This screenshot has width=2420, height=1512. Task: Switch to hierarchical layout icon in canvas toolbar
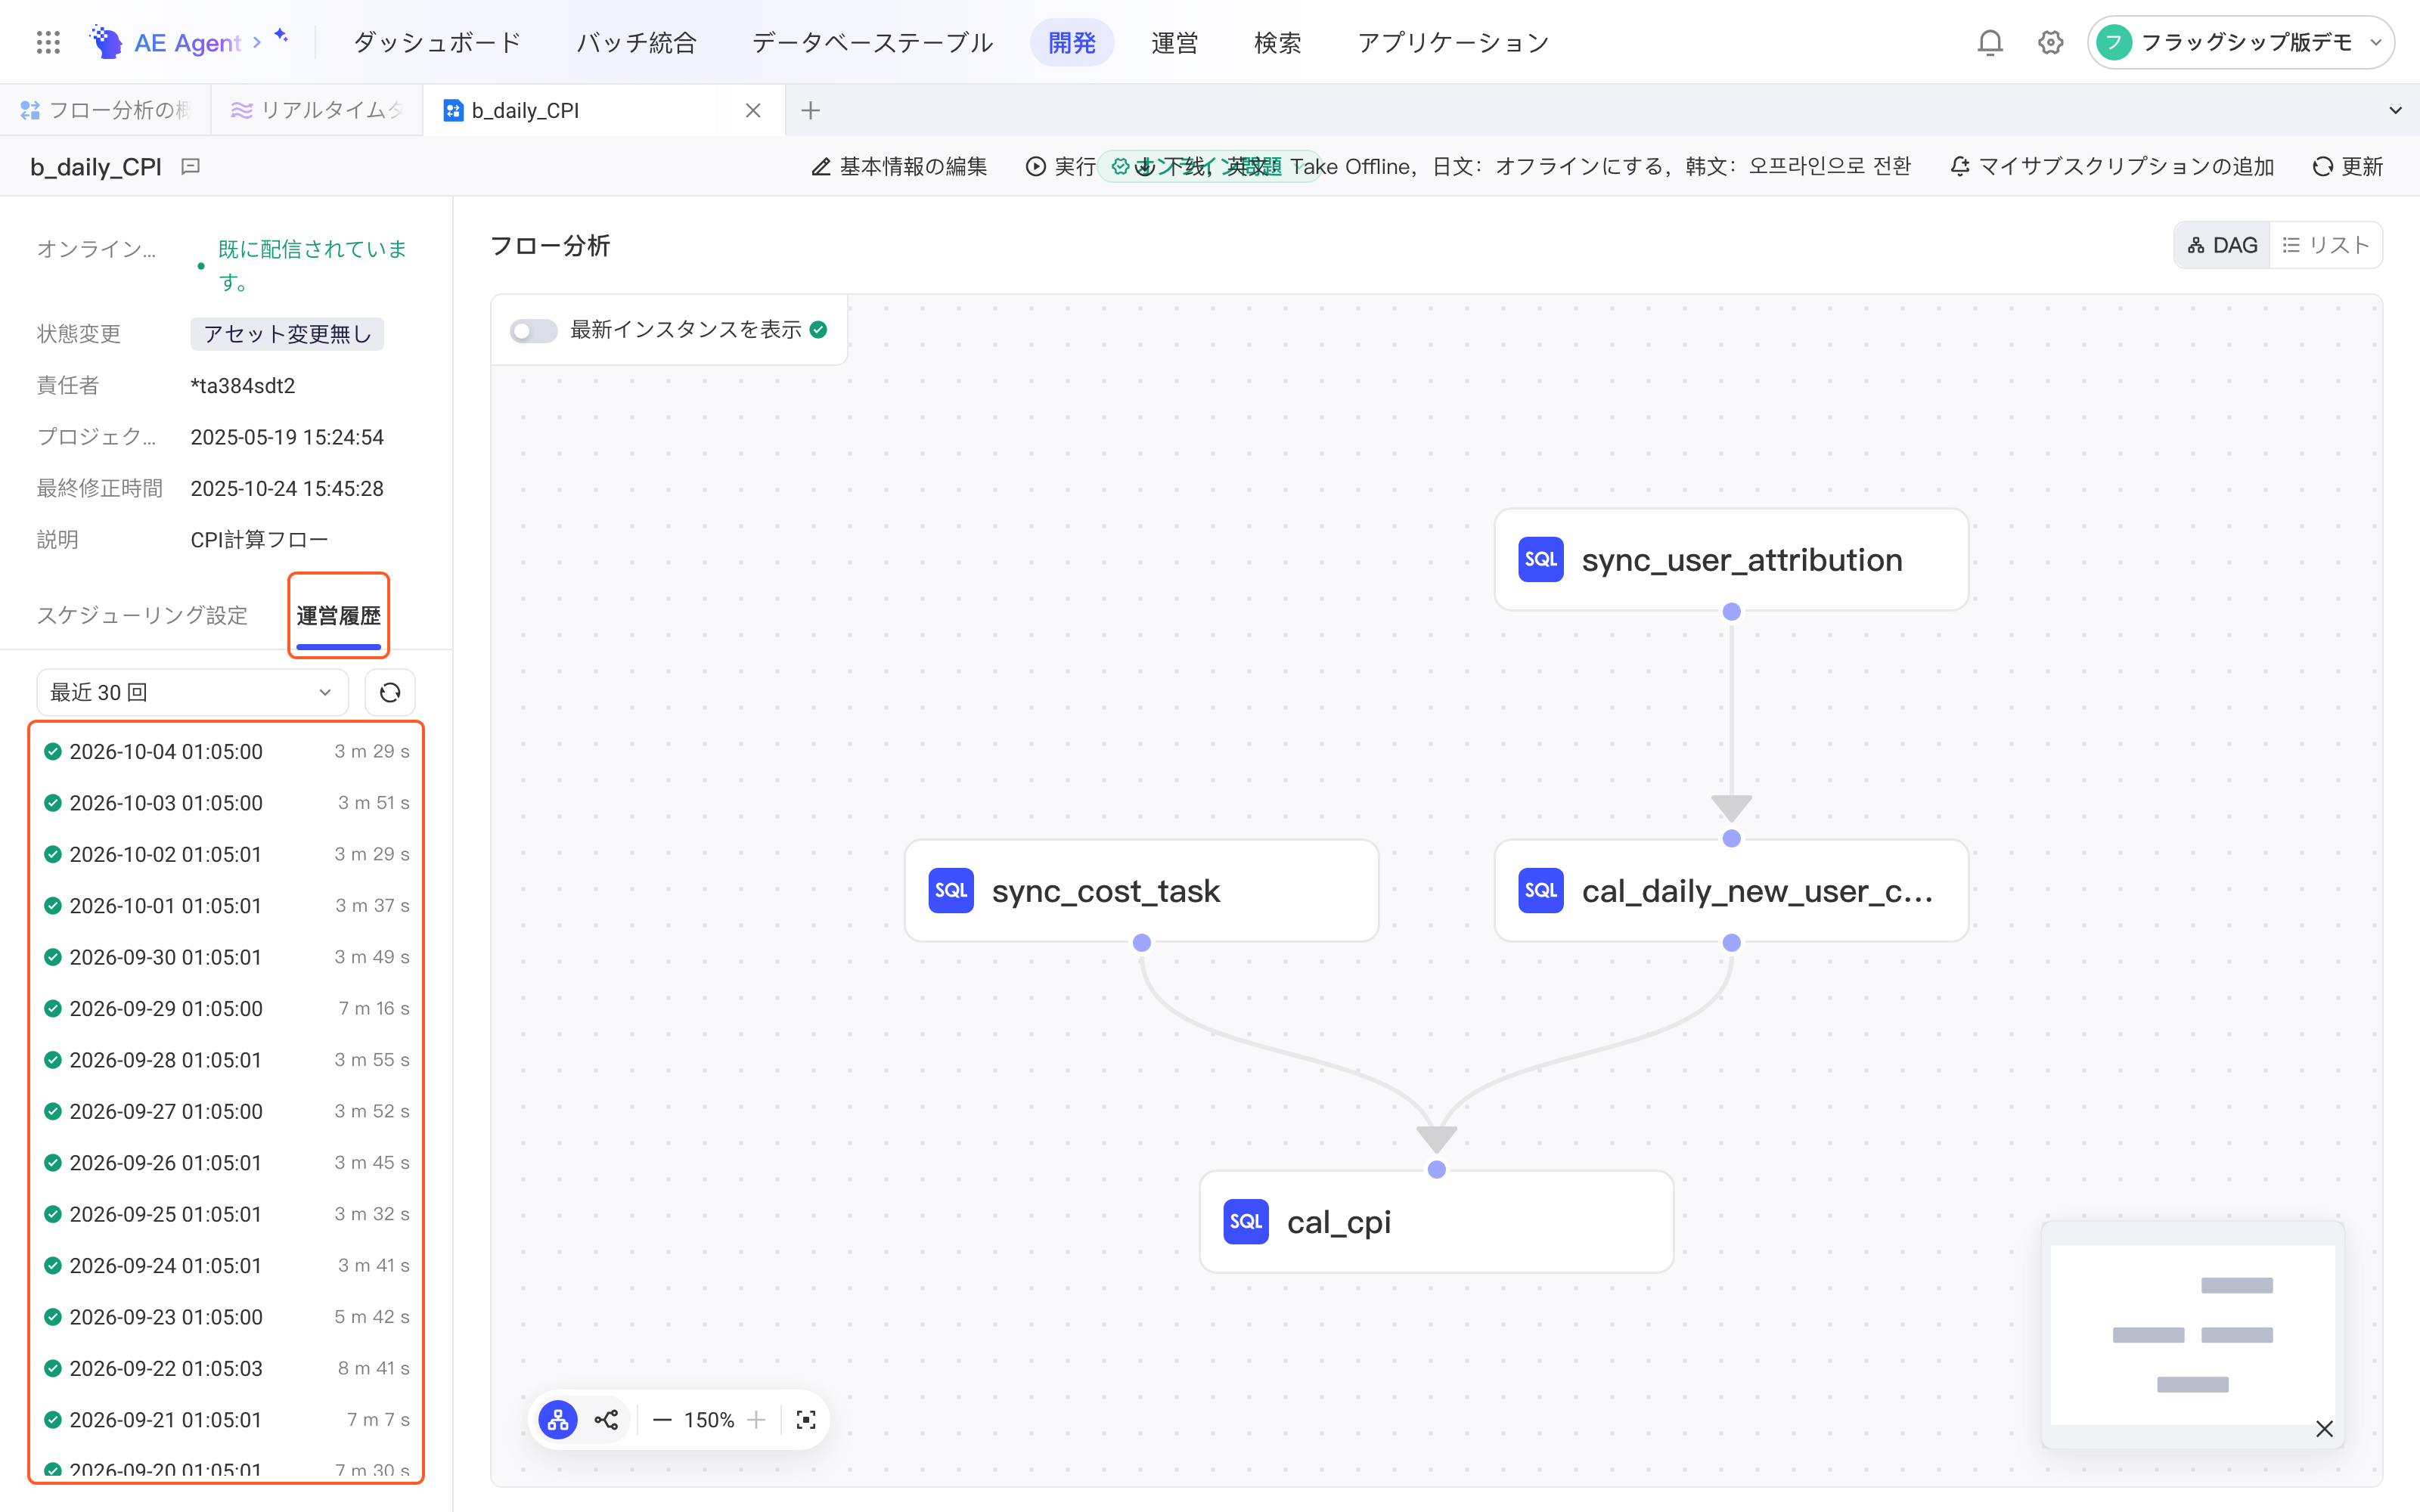[558, 1420]
